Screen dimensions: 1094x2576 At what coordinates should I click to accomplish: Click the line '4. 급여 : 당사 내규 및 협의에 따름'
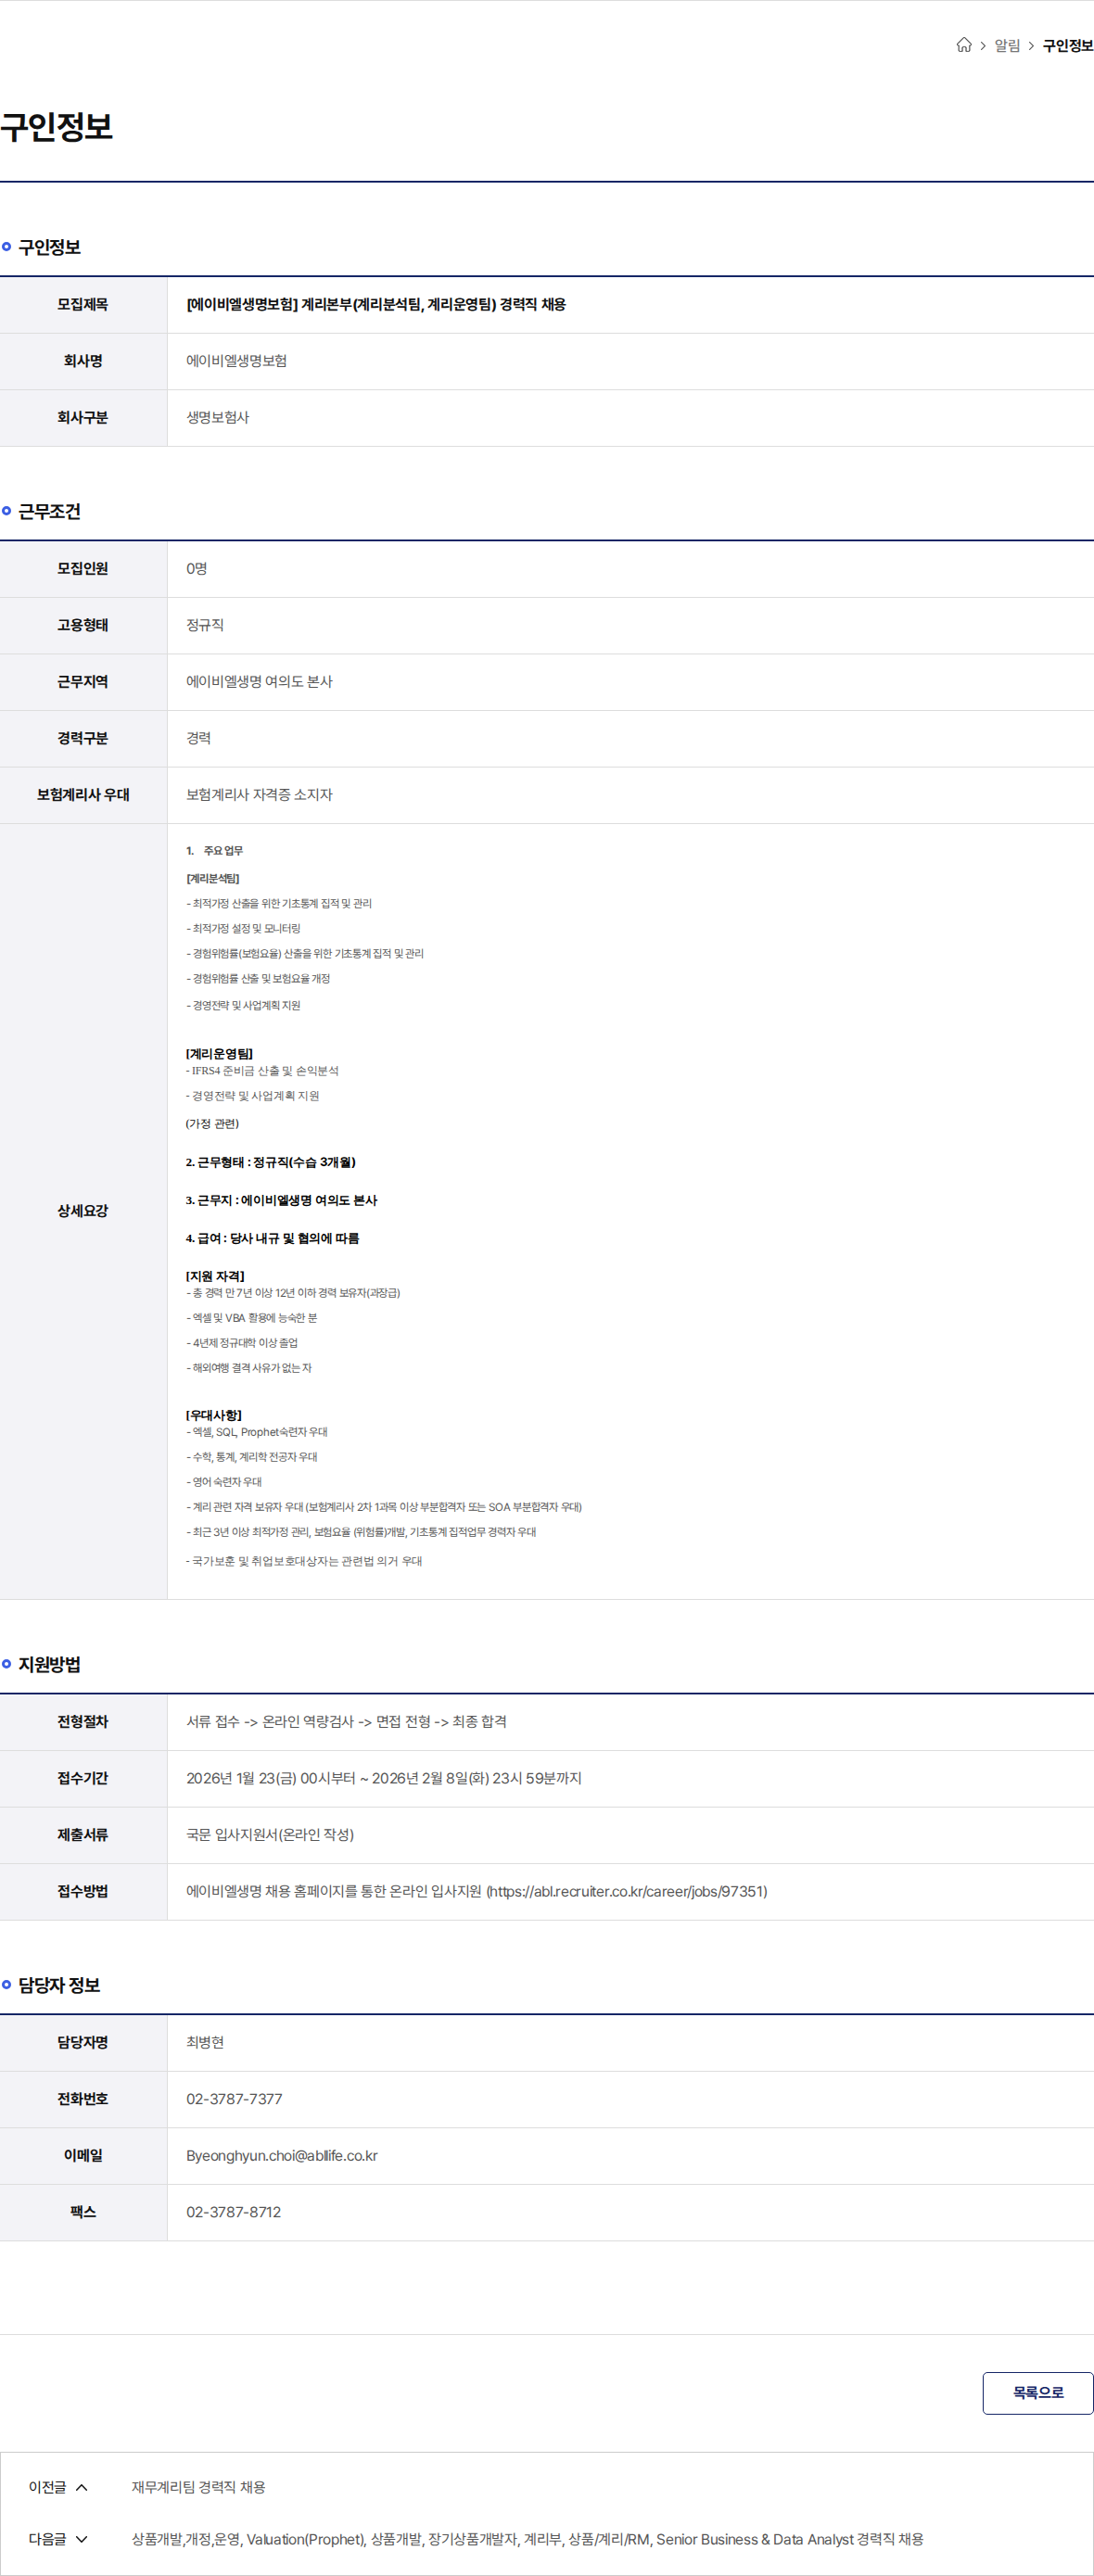tap(272, 1239)
